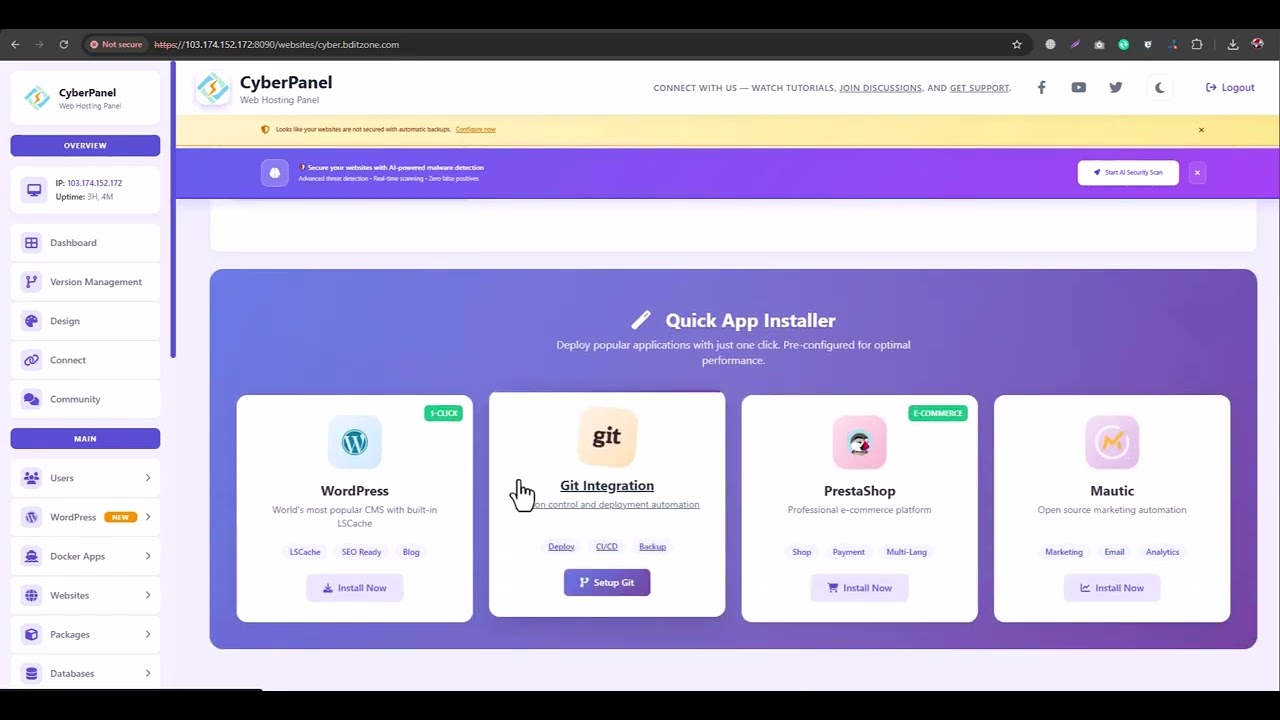Click Install Now under WordPress
1280x720 pixels.
[x=354, y=588]
